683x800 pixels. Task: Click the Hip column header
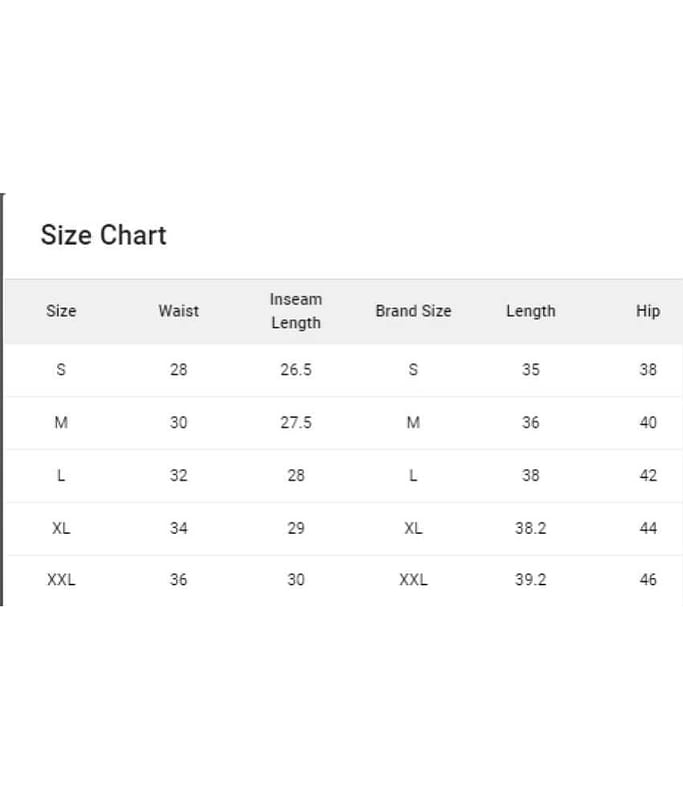(648, 311)
